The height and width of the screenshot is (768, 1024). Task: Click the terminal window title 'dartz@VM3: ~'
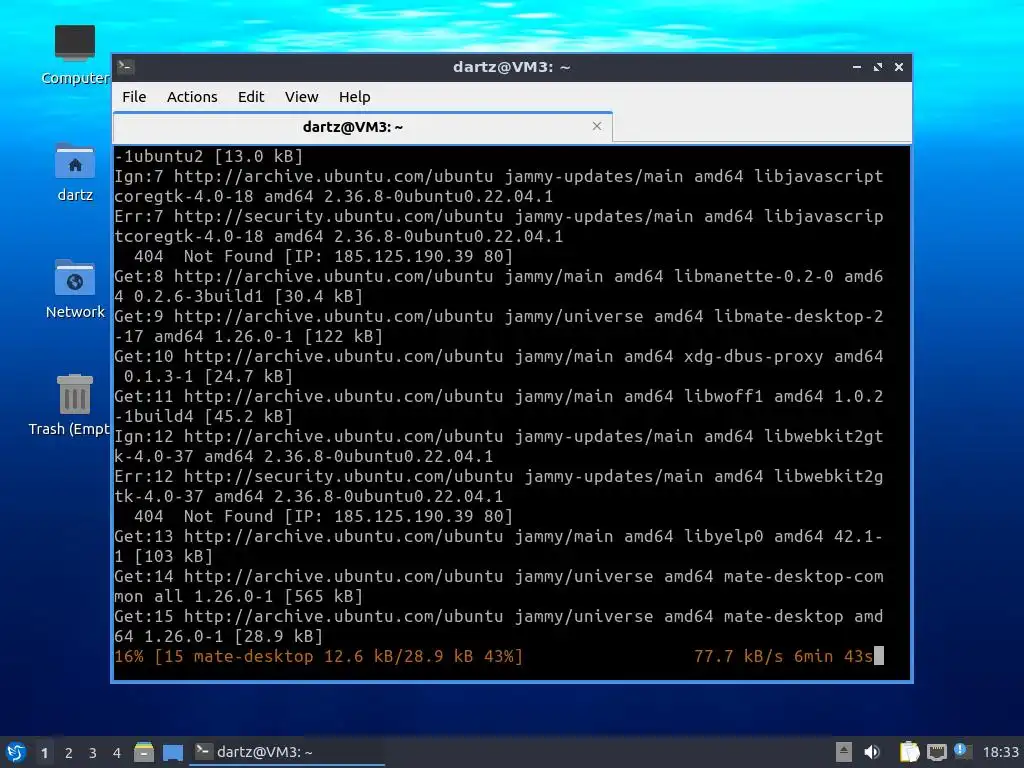[x=511, y=67]
